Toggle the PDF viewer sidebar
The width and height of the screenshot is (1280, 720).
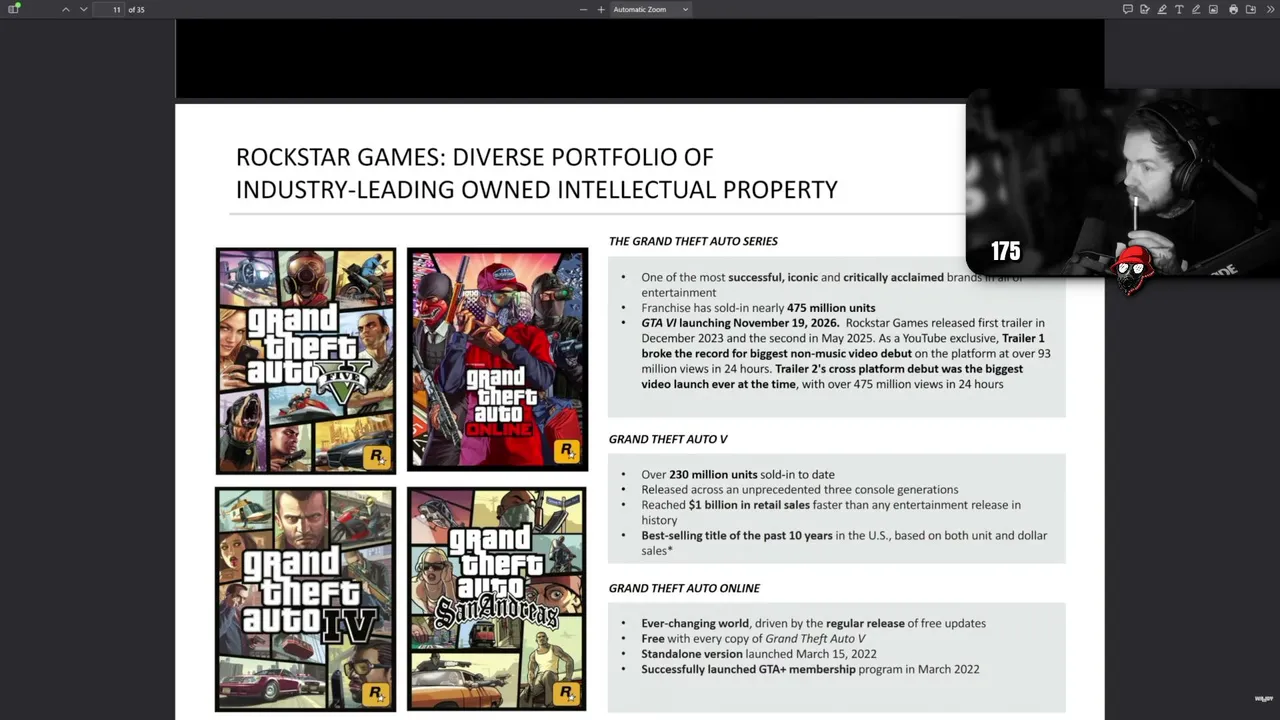pos(14,9)
